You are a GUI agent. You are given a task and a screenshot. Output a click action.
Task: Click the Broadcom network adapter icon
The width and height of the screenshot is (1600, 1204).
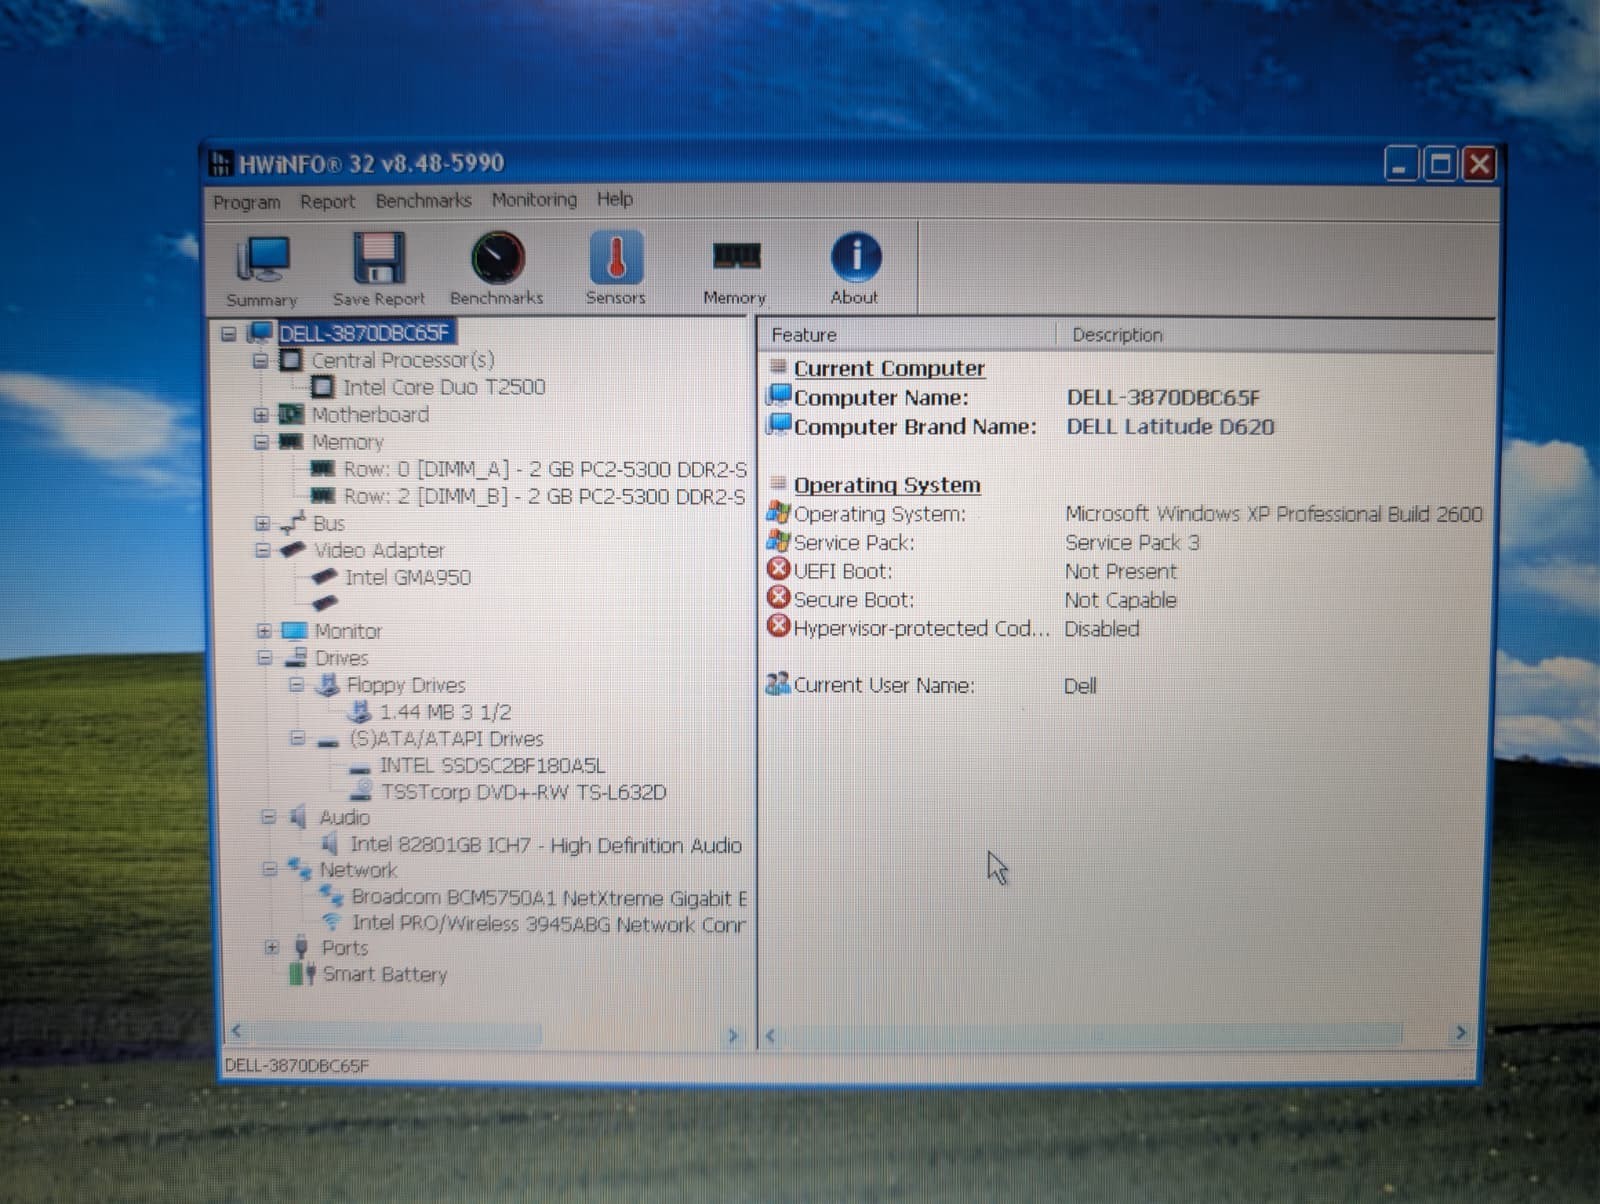click(x=331, y=896)
